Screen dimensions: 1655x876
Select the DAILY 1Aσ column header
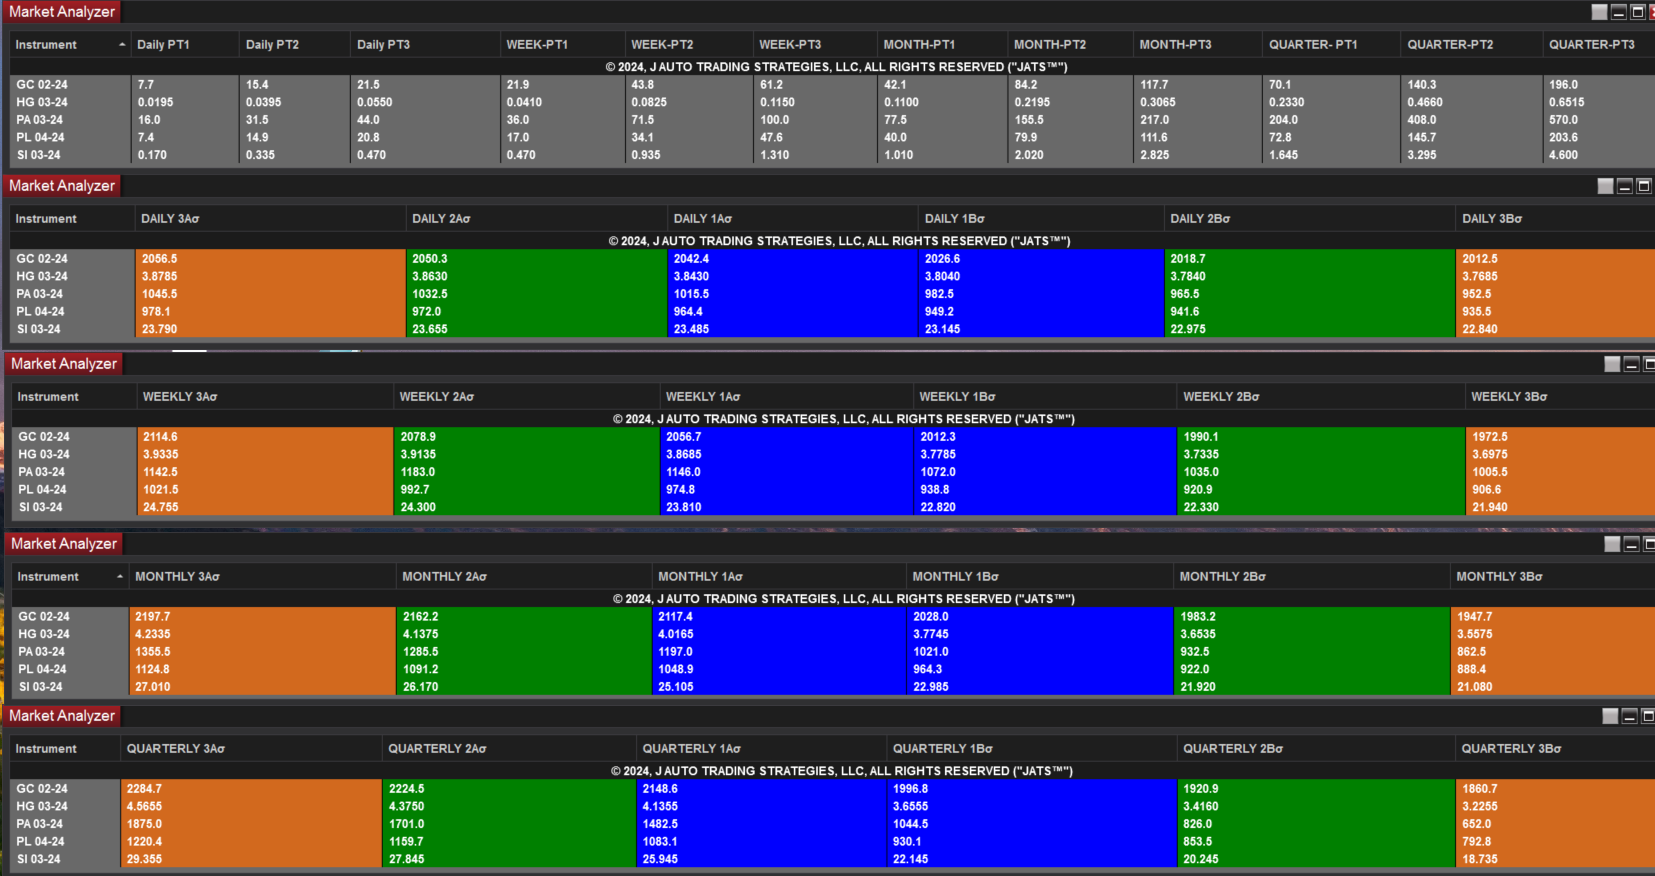click(792, 219)
